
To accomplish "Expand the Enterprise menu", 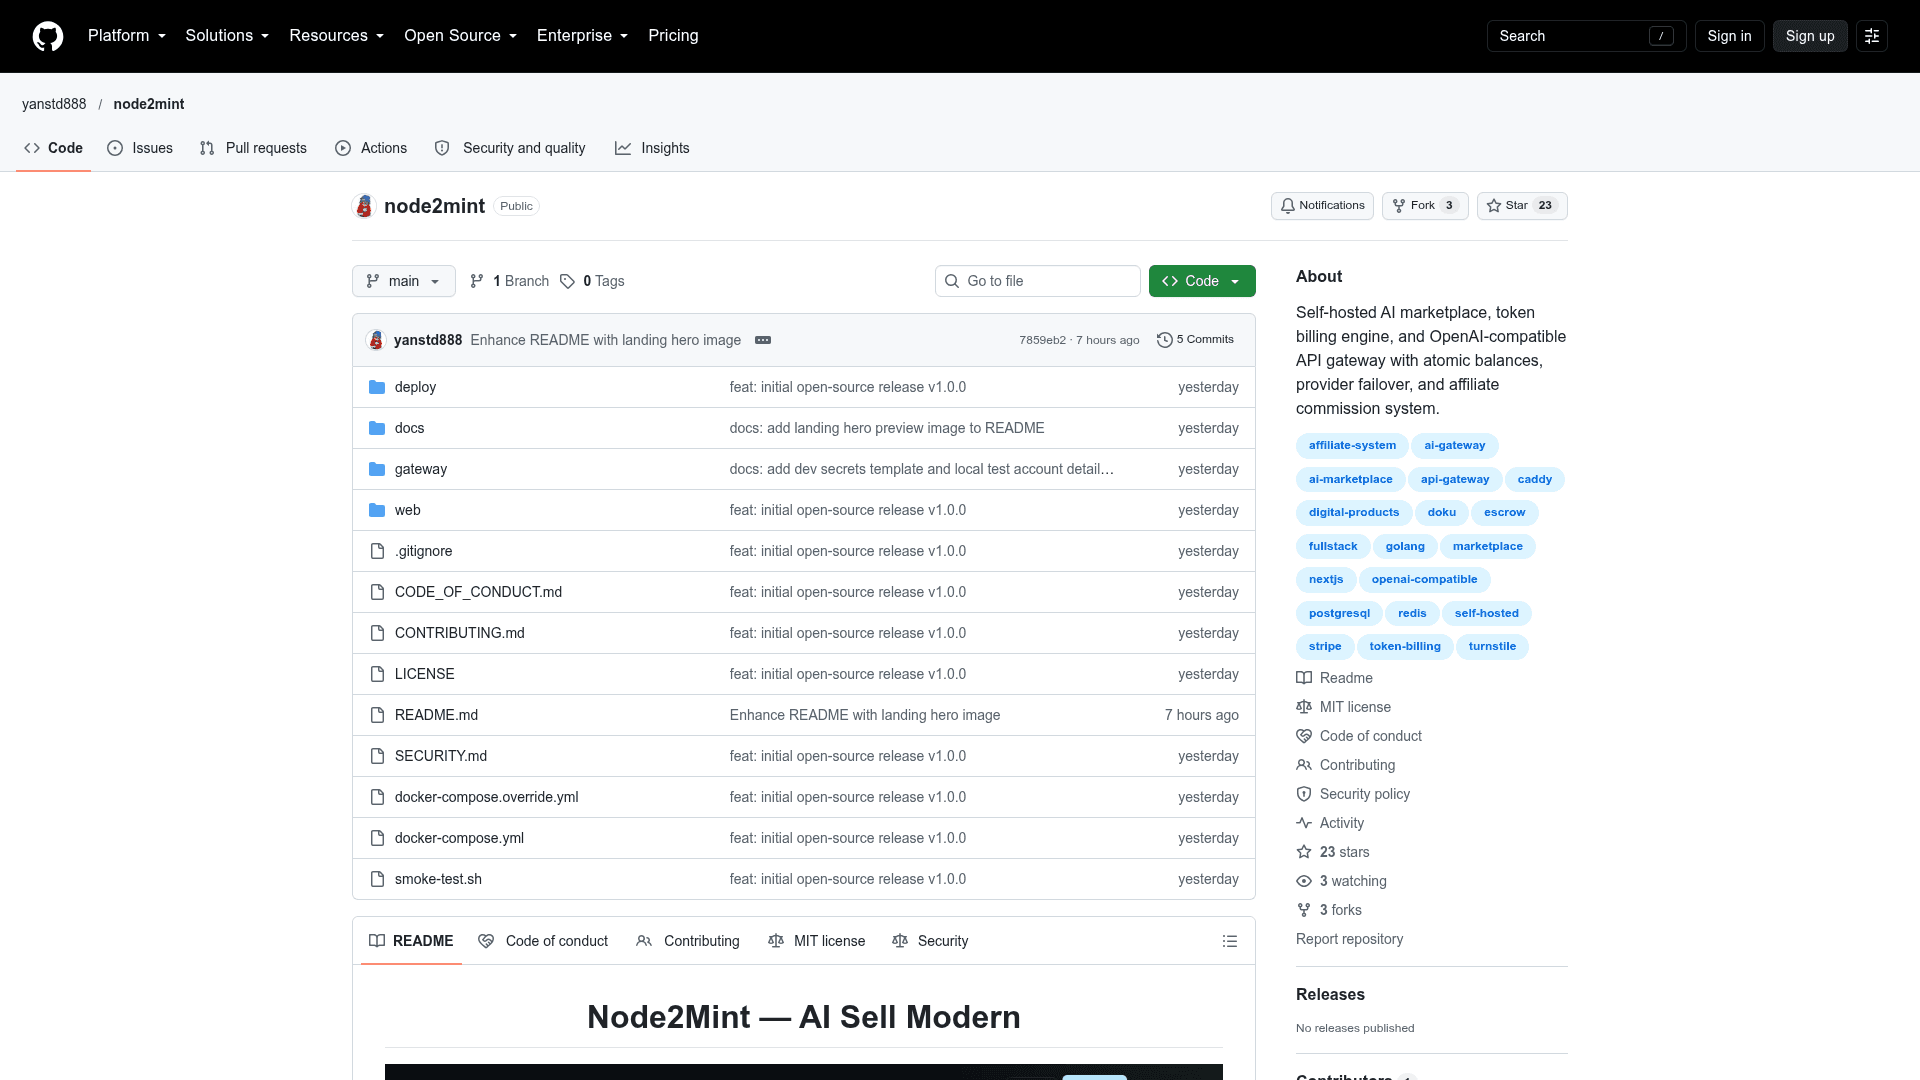I will coord(583,36).
